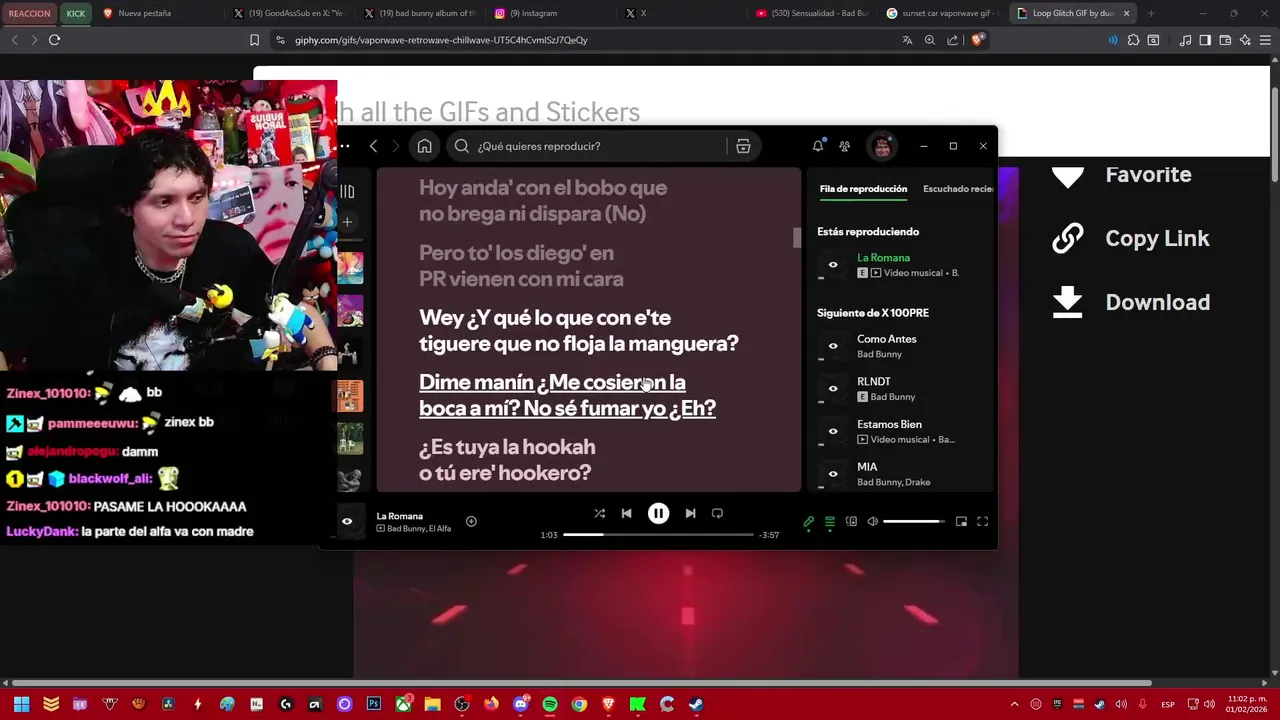Expand Spotify Your Library sidebar
This screenshot has width=1280, height=720.
(x=347, y=191)
